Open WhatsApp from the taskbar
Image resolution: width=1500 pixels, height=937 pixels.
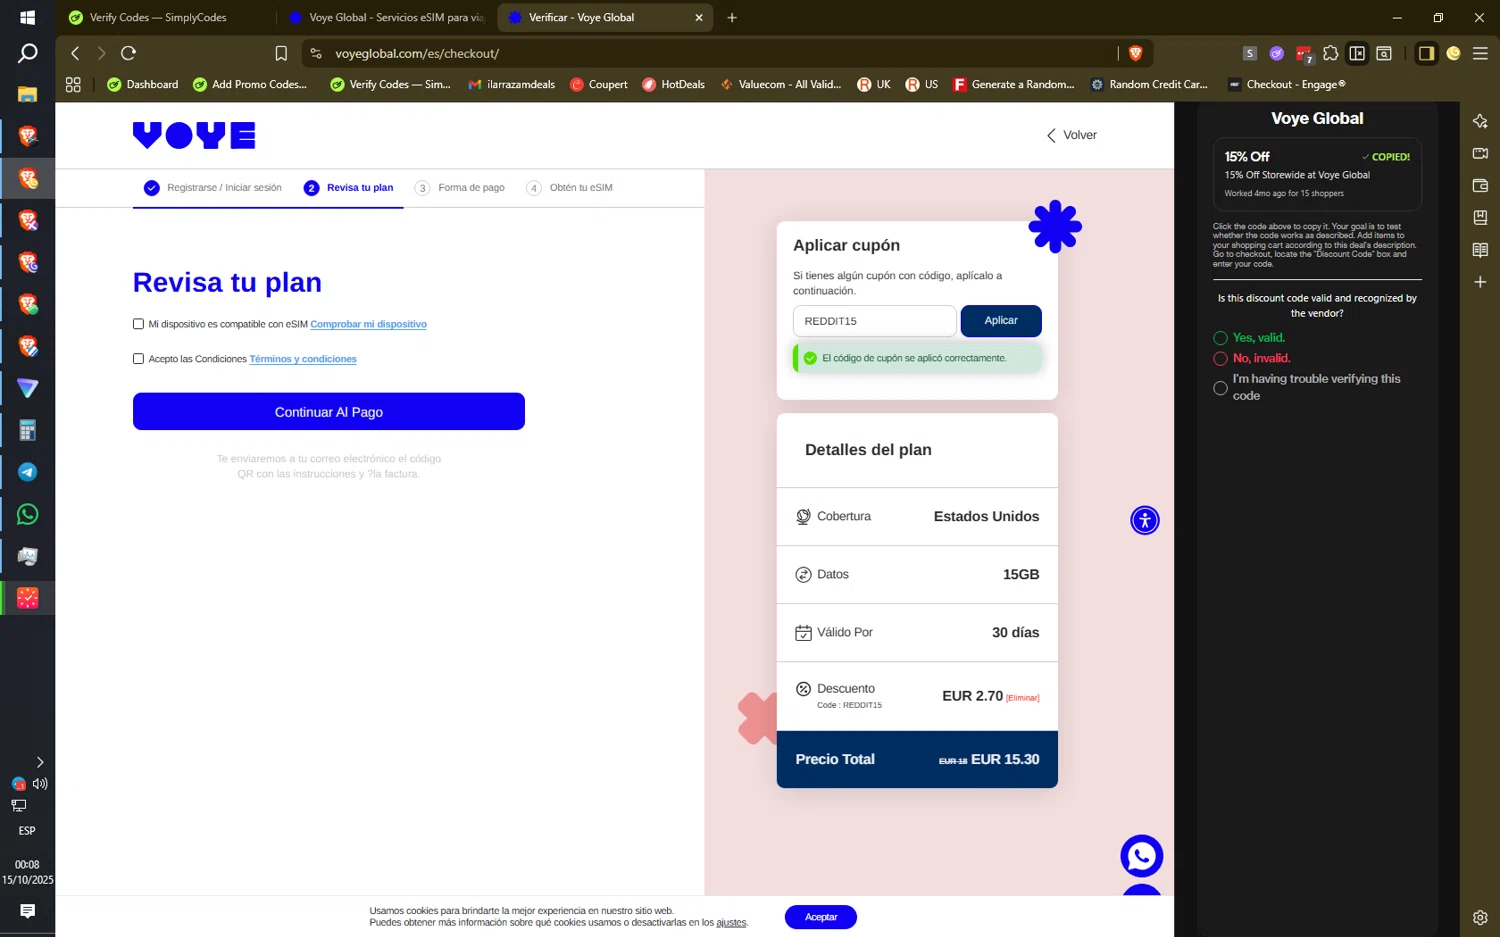27,514
